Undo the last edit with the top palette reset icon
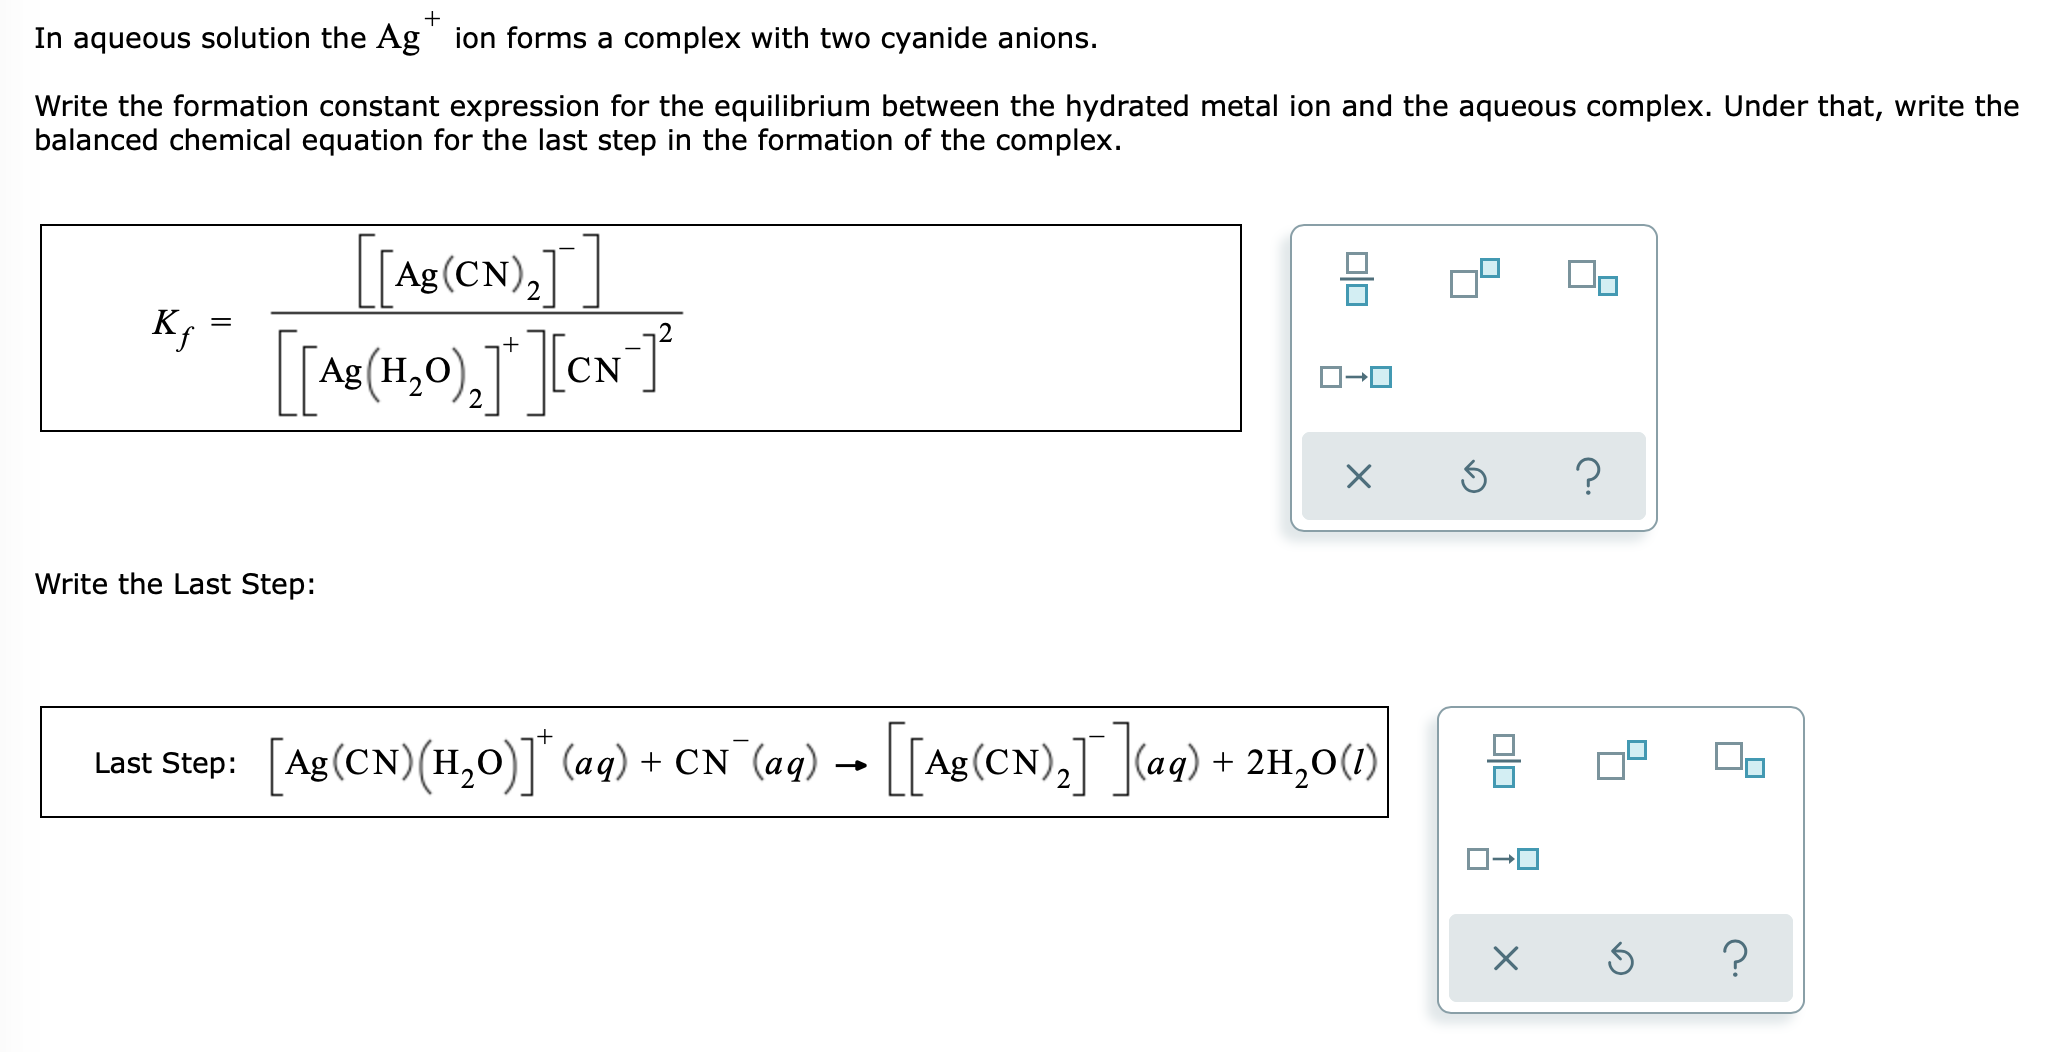The height and width of the screenshot is (1052, 2048). [x=1474, y=478]
